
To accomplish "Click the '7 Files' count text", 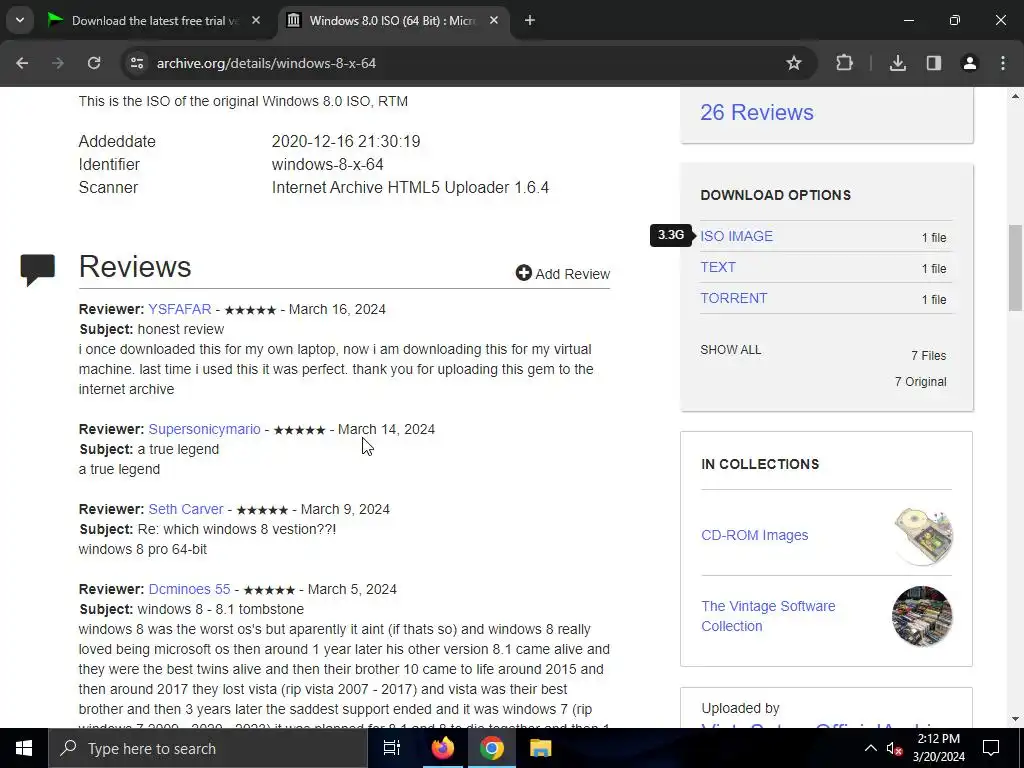I will pyautogui.click(x=929, y=356).
